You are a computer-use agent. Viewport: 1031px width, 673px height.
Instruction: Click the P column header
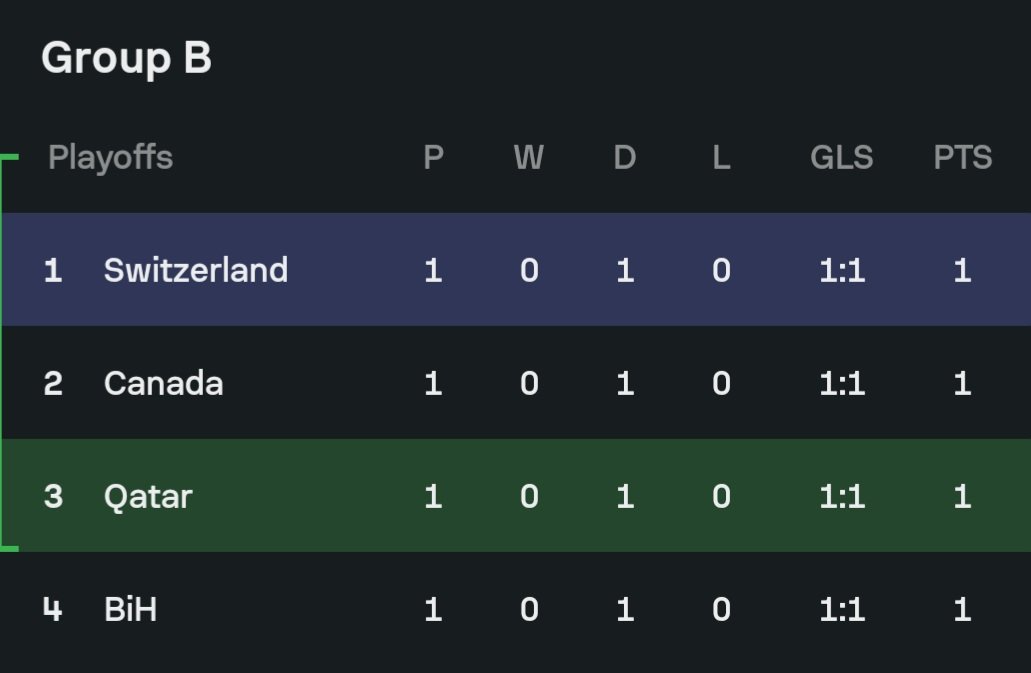click(x=433, y=158)
